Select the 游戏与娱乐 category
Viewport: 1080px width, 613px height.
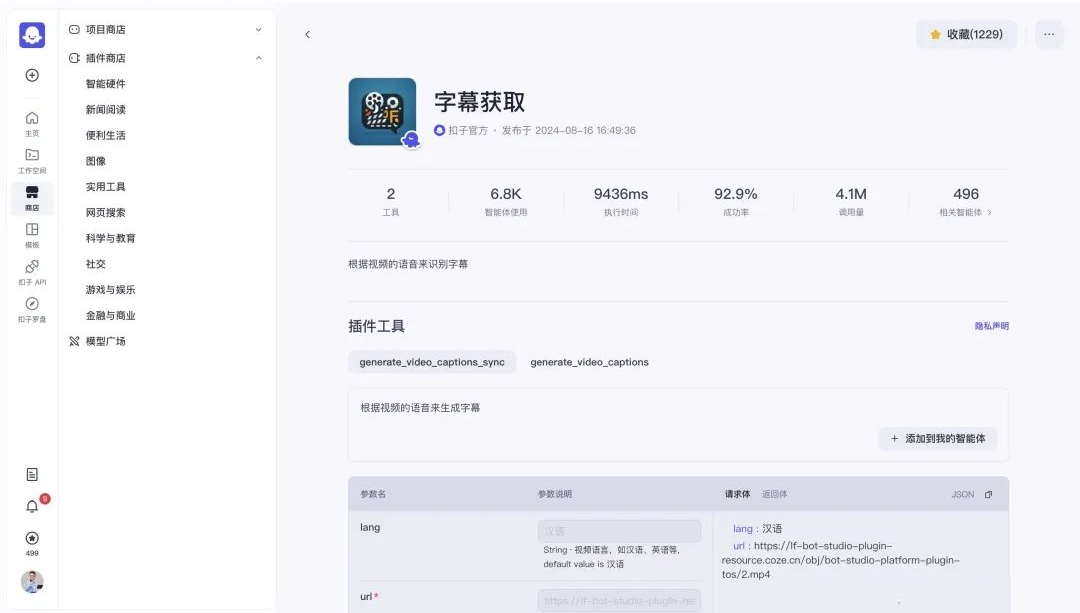[x=110, y=289]
